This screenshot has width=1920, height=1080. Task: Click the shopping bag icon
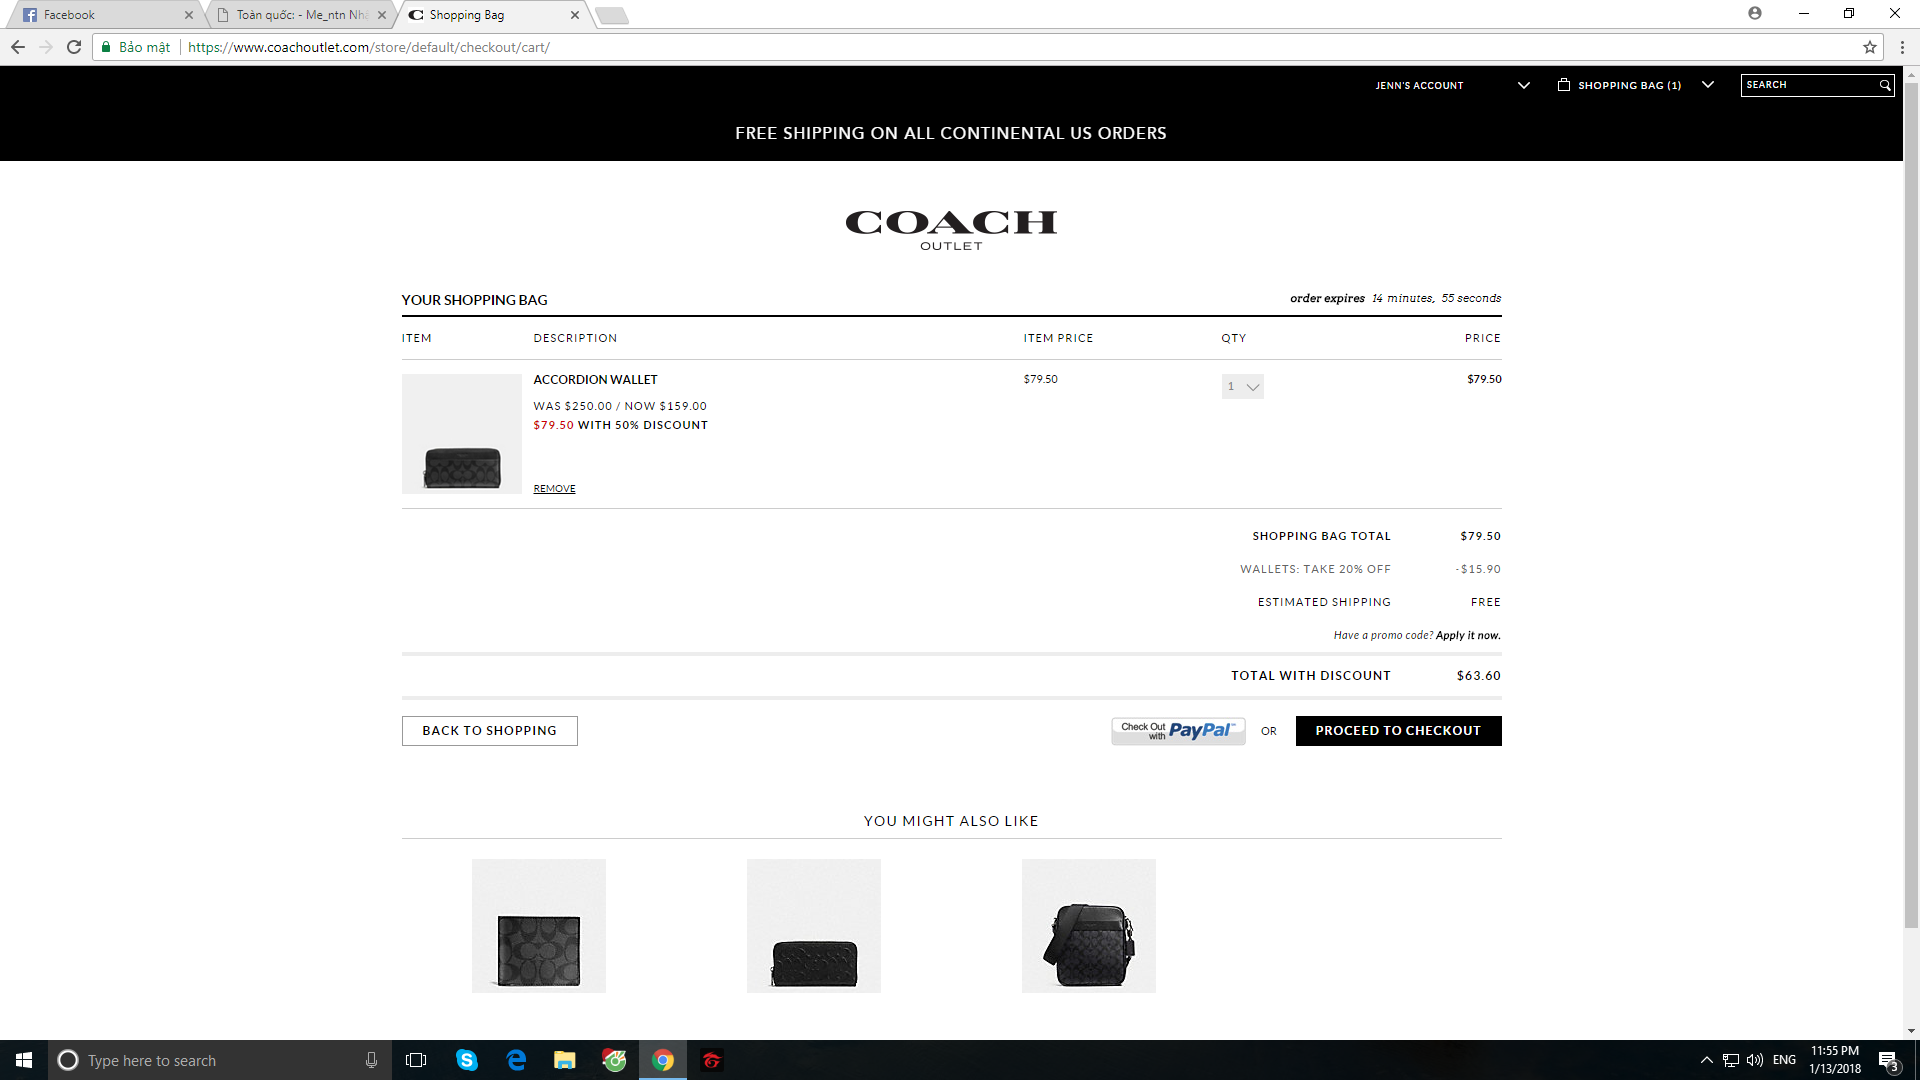[x=1564, y=85]
